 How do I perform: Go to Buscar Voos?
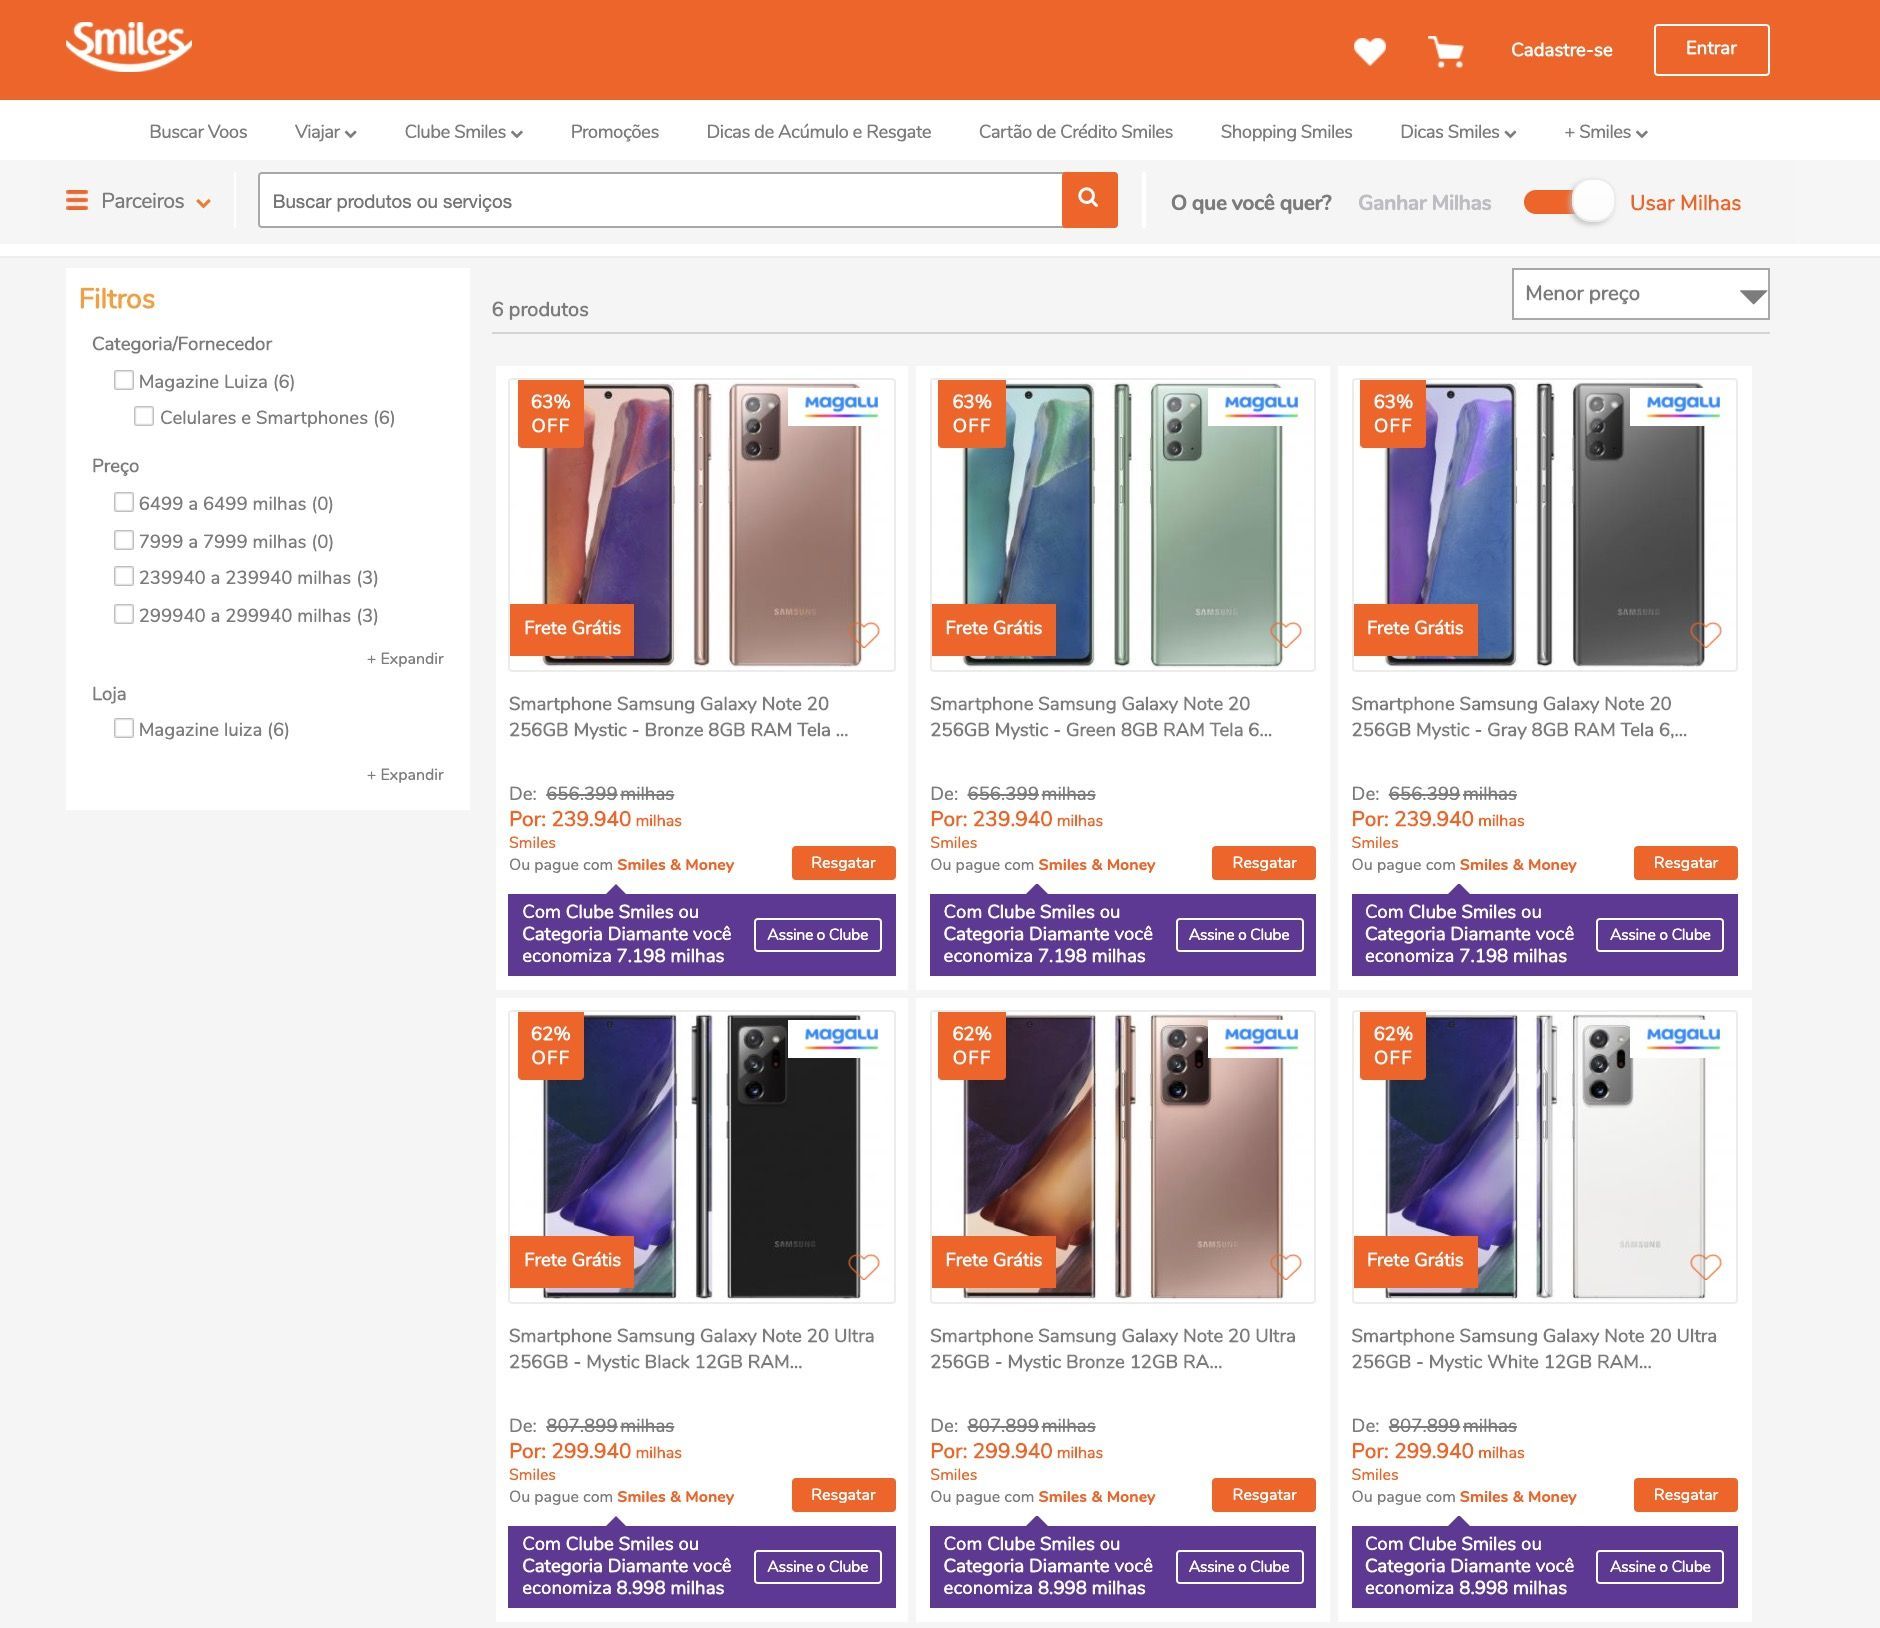coord(198,132)
